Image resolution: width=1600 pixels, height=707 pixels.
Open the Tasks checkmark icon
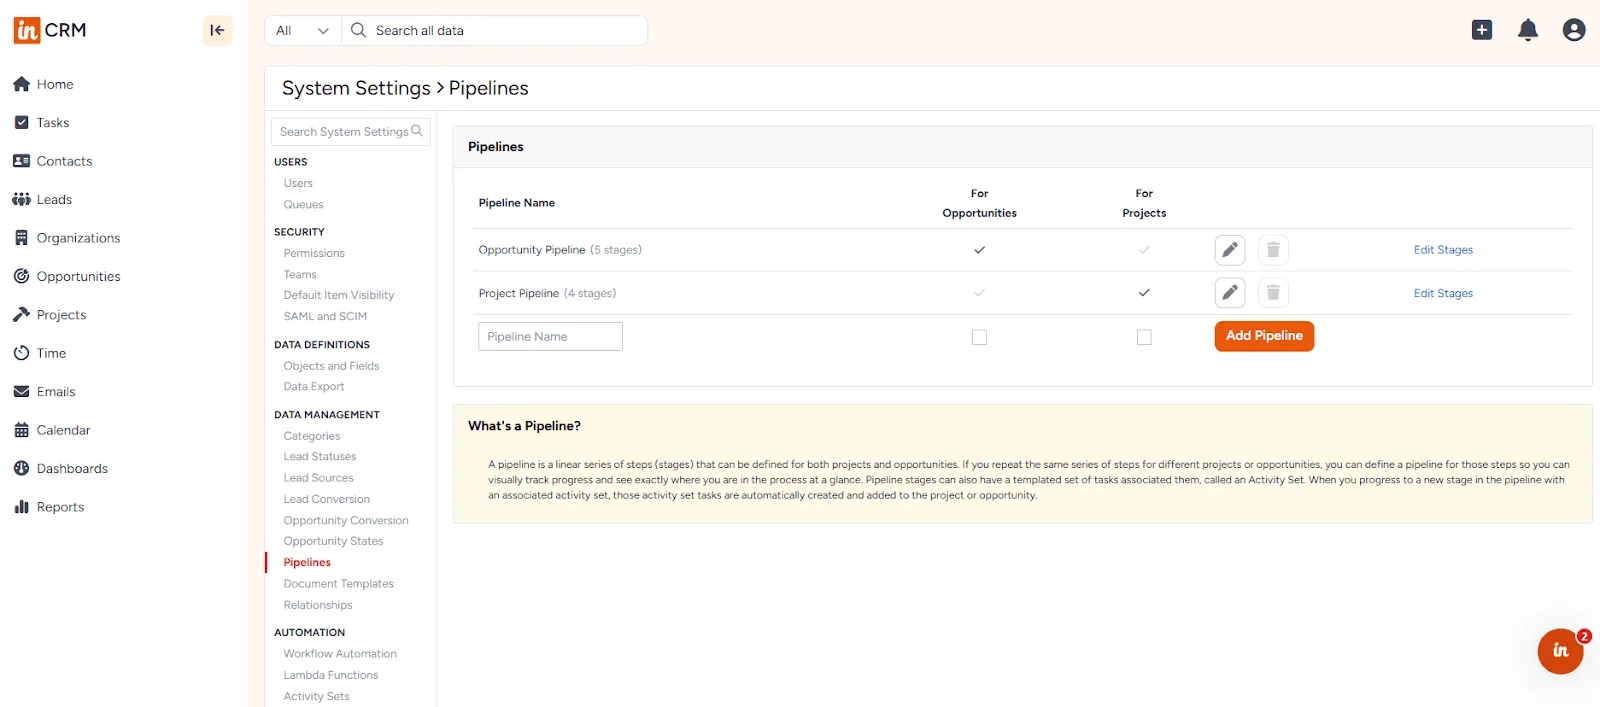(x=21, y=122)
